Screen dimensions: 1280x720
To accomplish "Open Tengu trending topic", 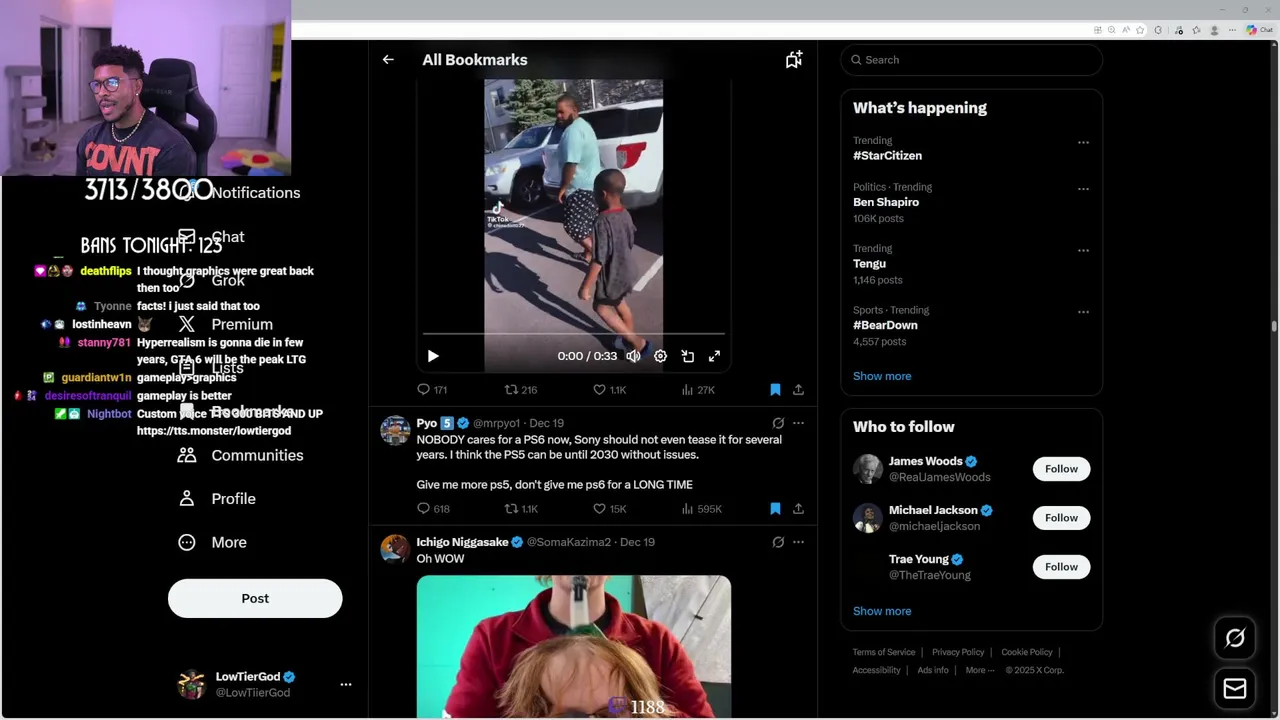I will pos(869,264).
